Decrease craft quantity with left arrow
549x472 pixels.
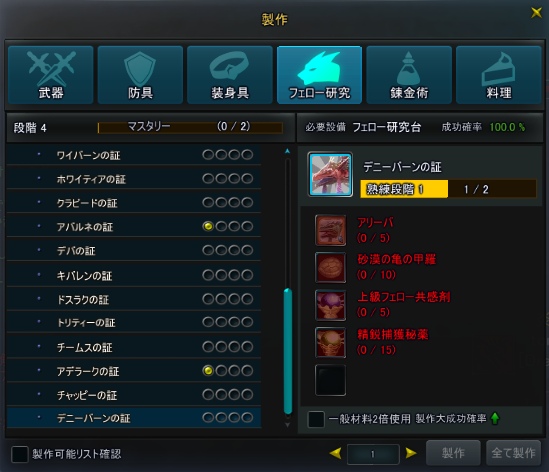[x=336, y=453]
